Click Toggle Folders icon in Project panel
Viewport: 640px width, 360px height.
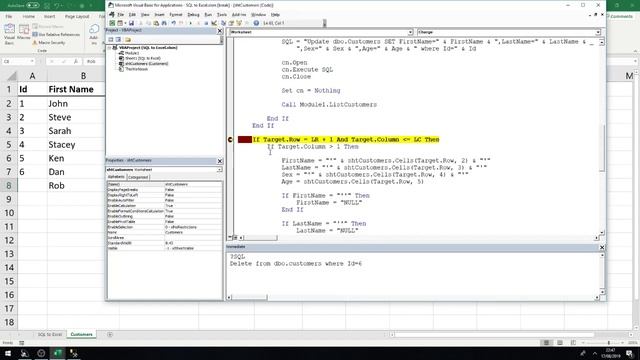[x=128, y=40]
